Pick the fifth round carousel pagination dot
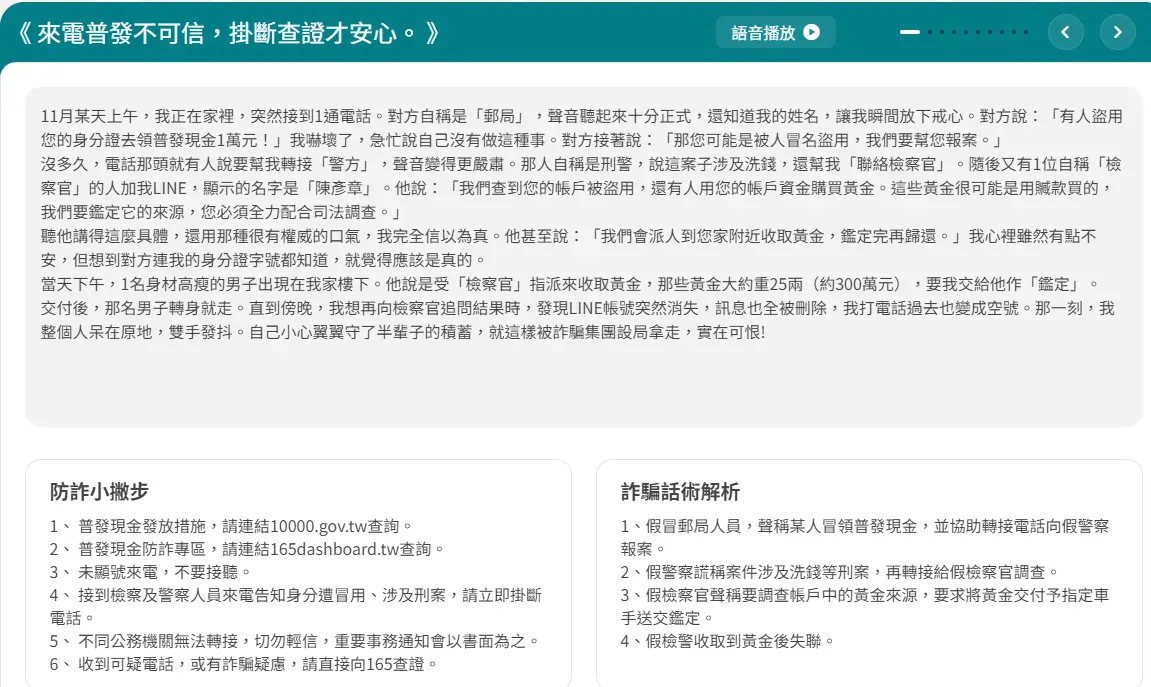This screenshot has height=687, width=1151. (x=978, y=32)
